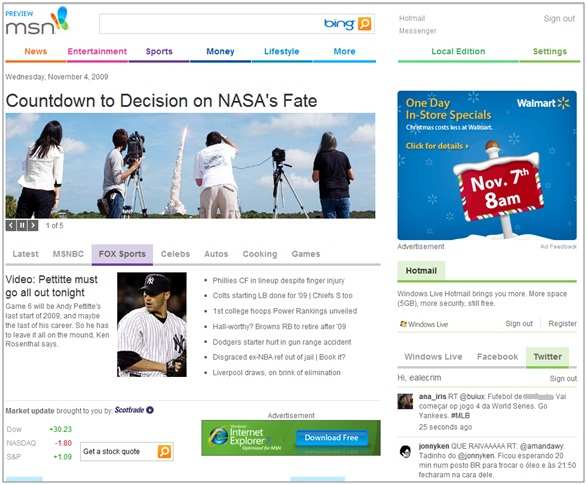Click Walmart One Day Specials ad
587x485 pixels.
pos(487,165)
